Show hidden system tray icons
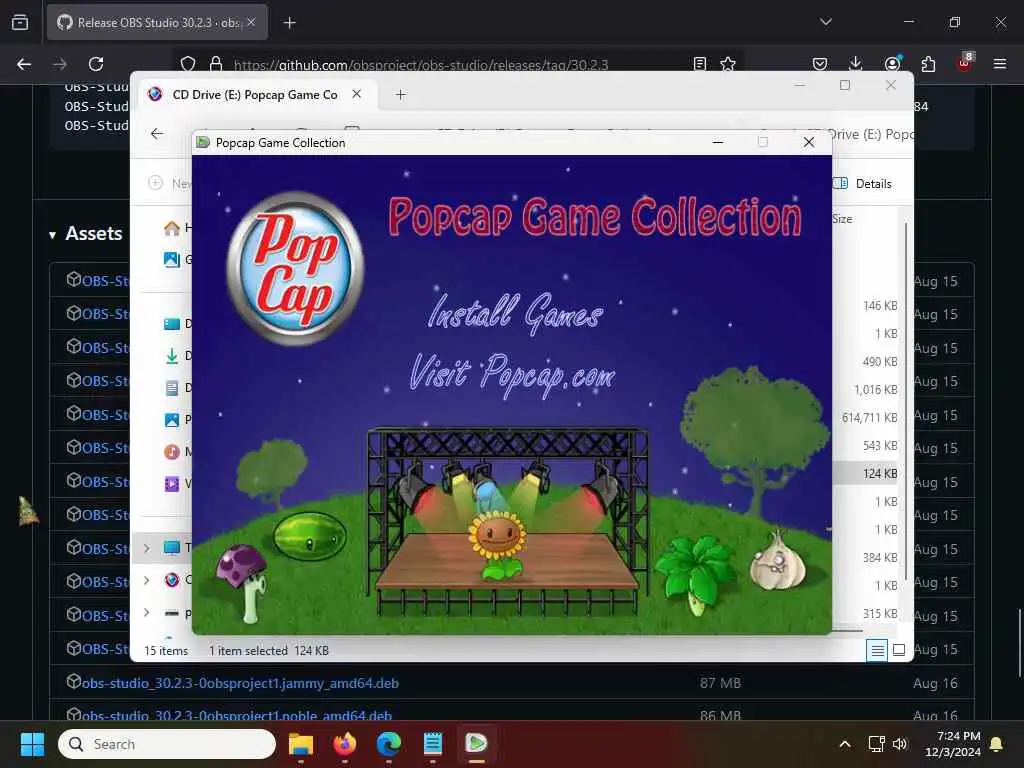The height and width of the screenshot is (768, 1024). click(x=844, y=744)
